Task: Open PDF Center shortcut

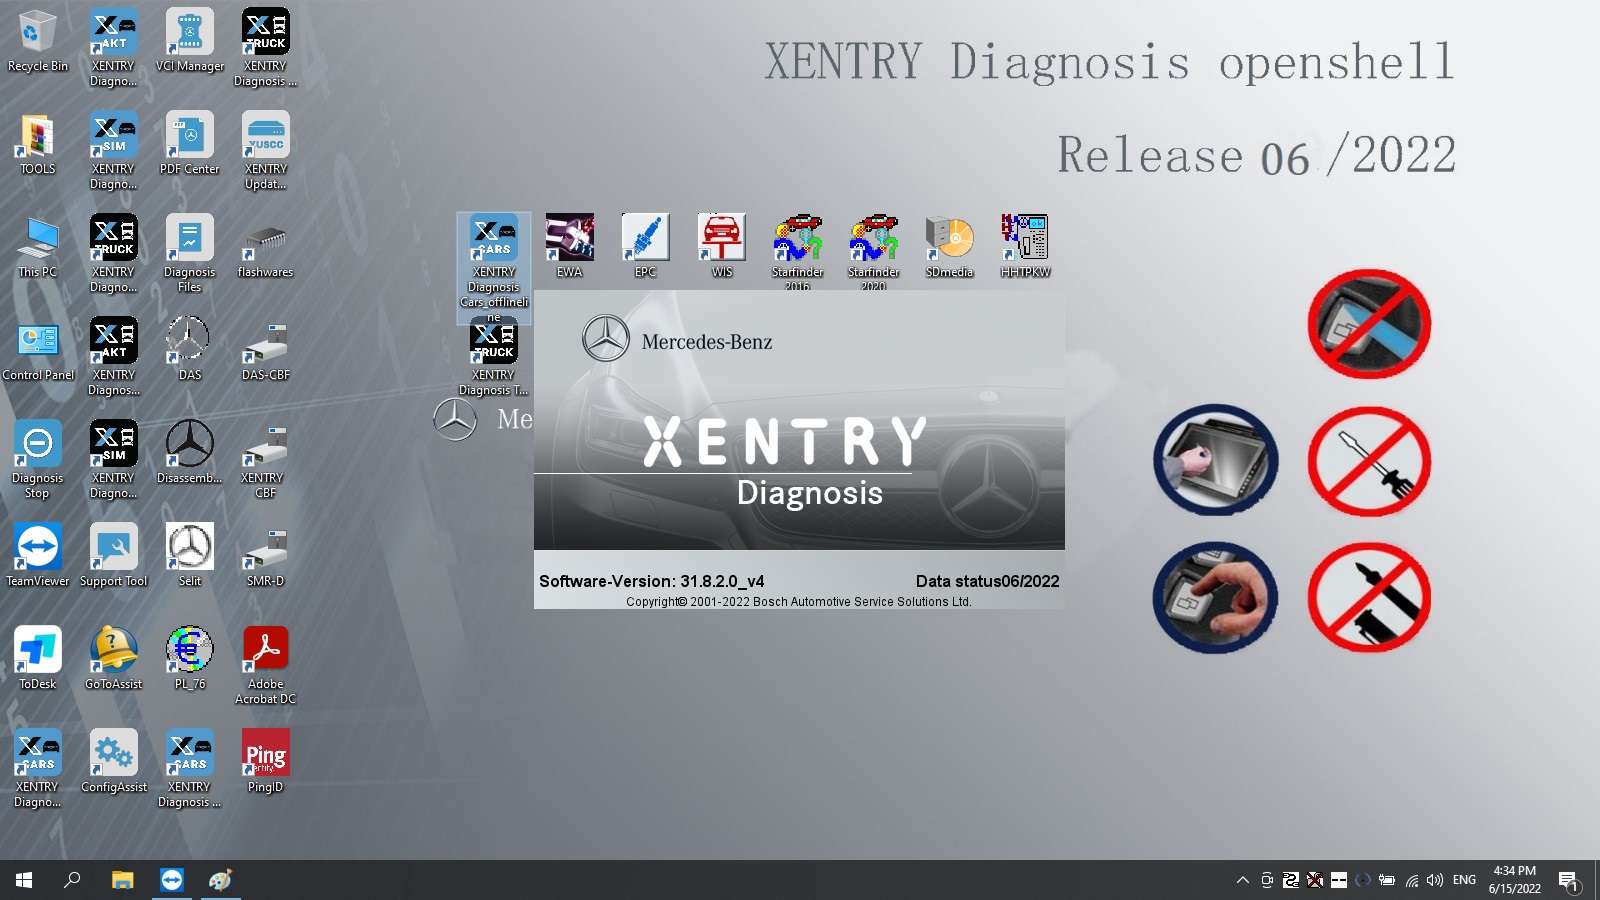Action: pos(190,145)
